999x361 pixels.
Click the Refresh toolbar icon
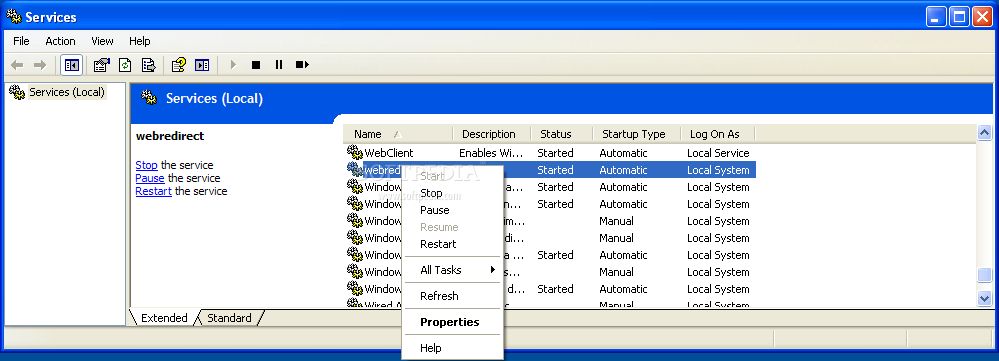point(126,65)
